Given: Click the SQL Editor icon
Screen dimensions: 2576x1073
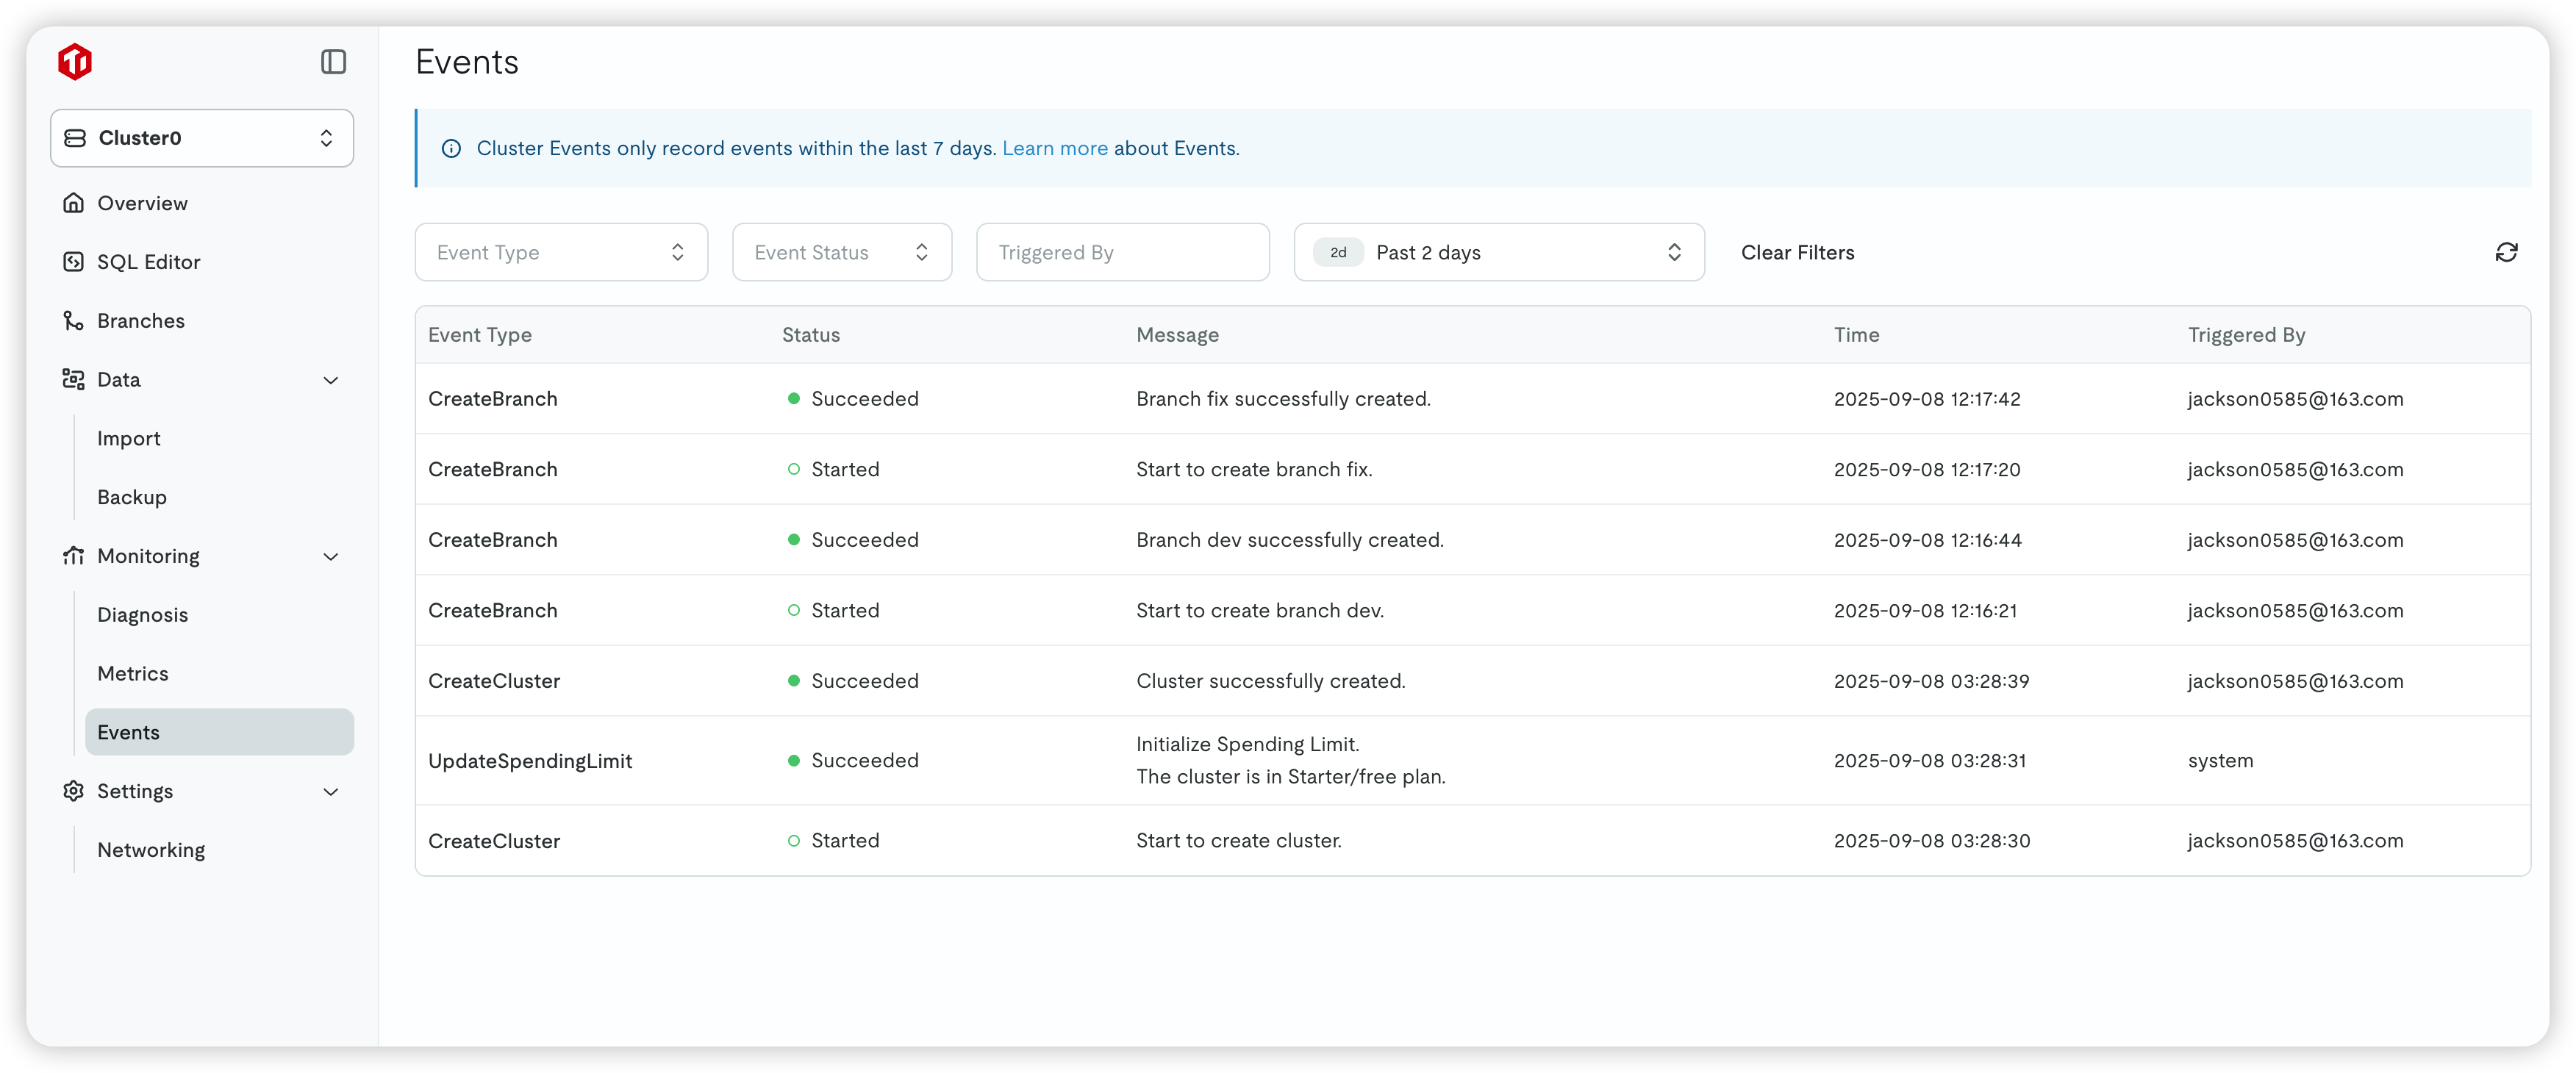Looking at the screenshot, I should coord(73,262).
